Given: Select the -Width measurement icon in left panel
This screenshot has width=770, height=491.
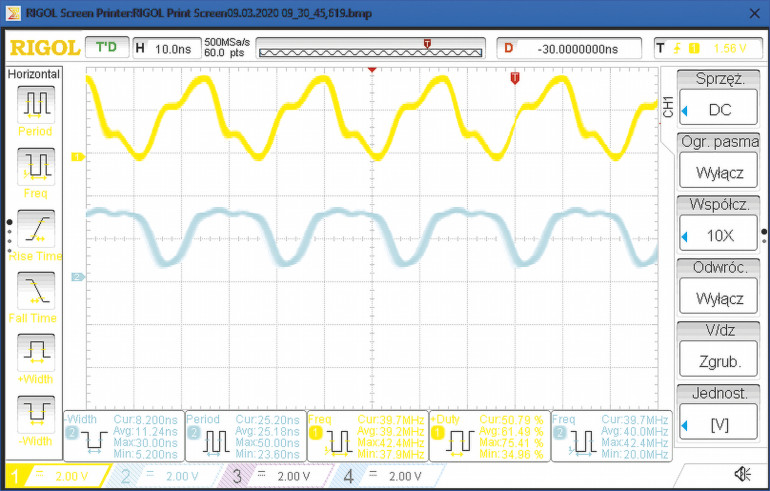Looking at the screenshot, I should [x=37, y=414].
